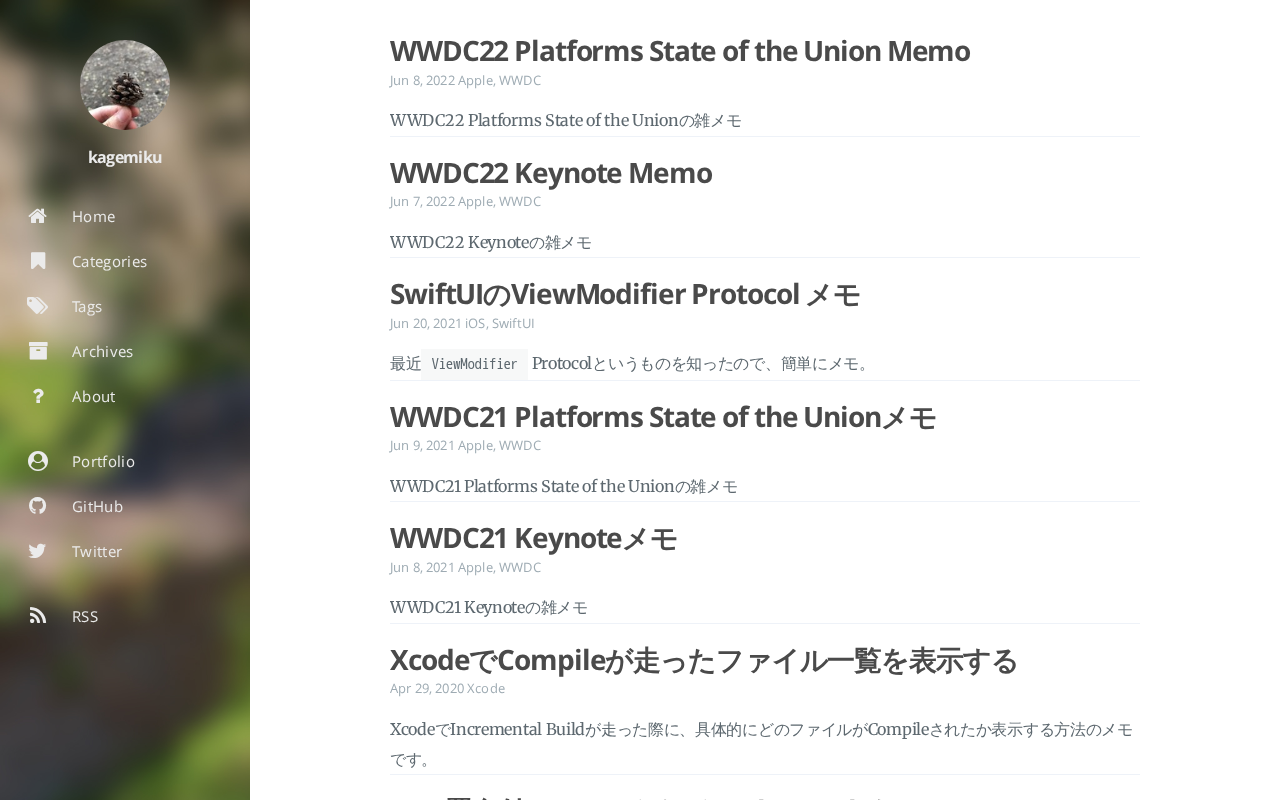Viewport: 1280px width, 800px height.
Task: Click the Categories bookmark icon
Action: [x=38, y=261]
